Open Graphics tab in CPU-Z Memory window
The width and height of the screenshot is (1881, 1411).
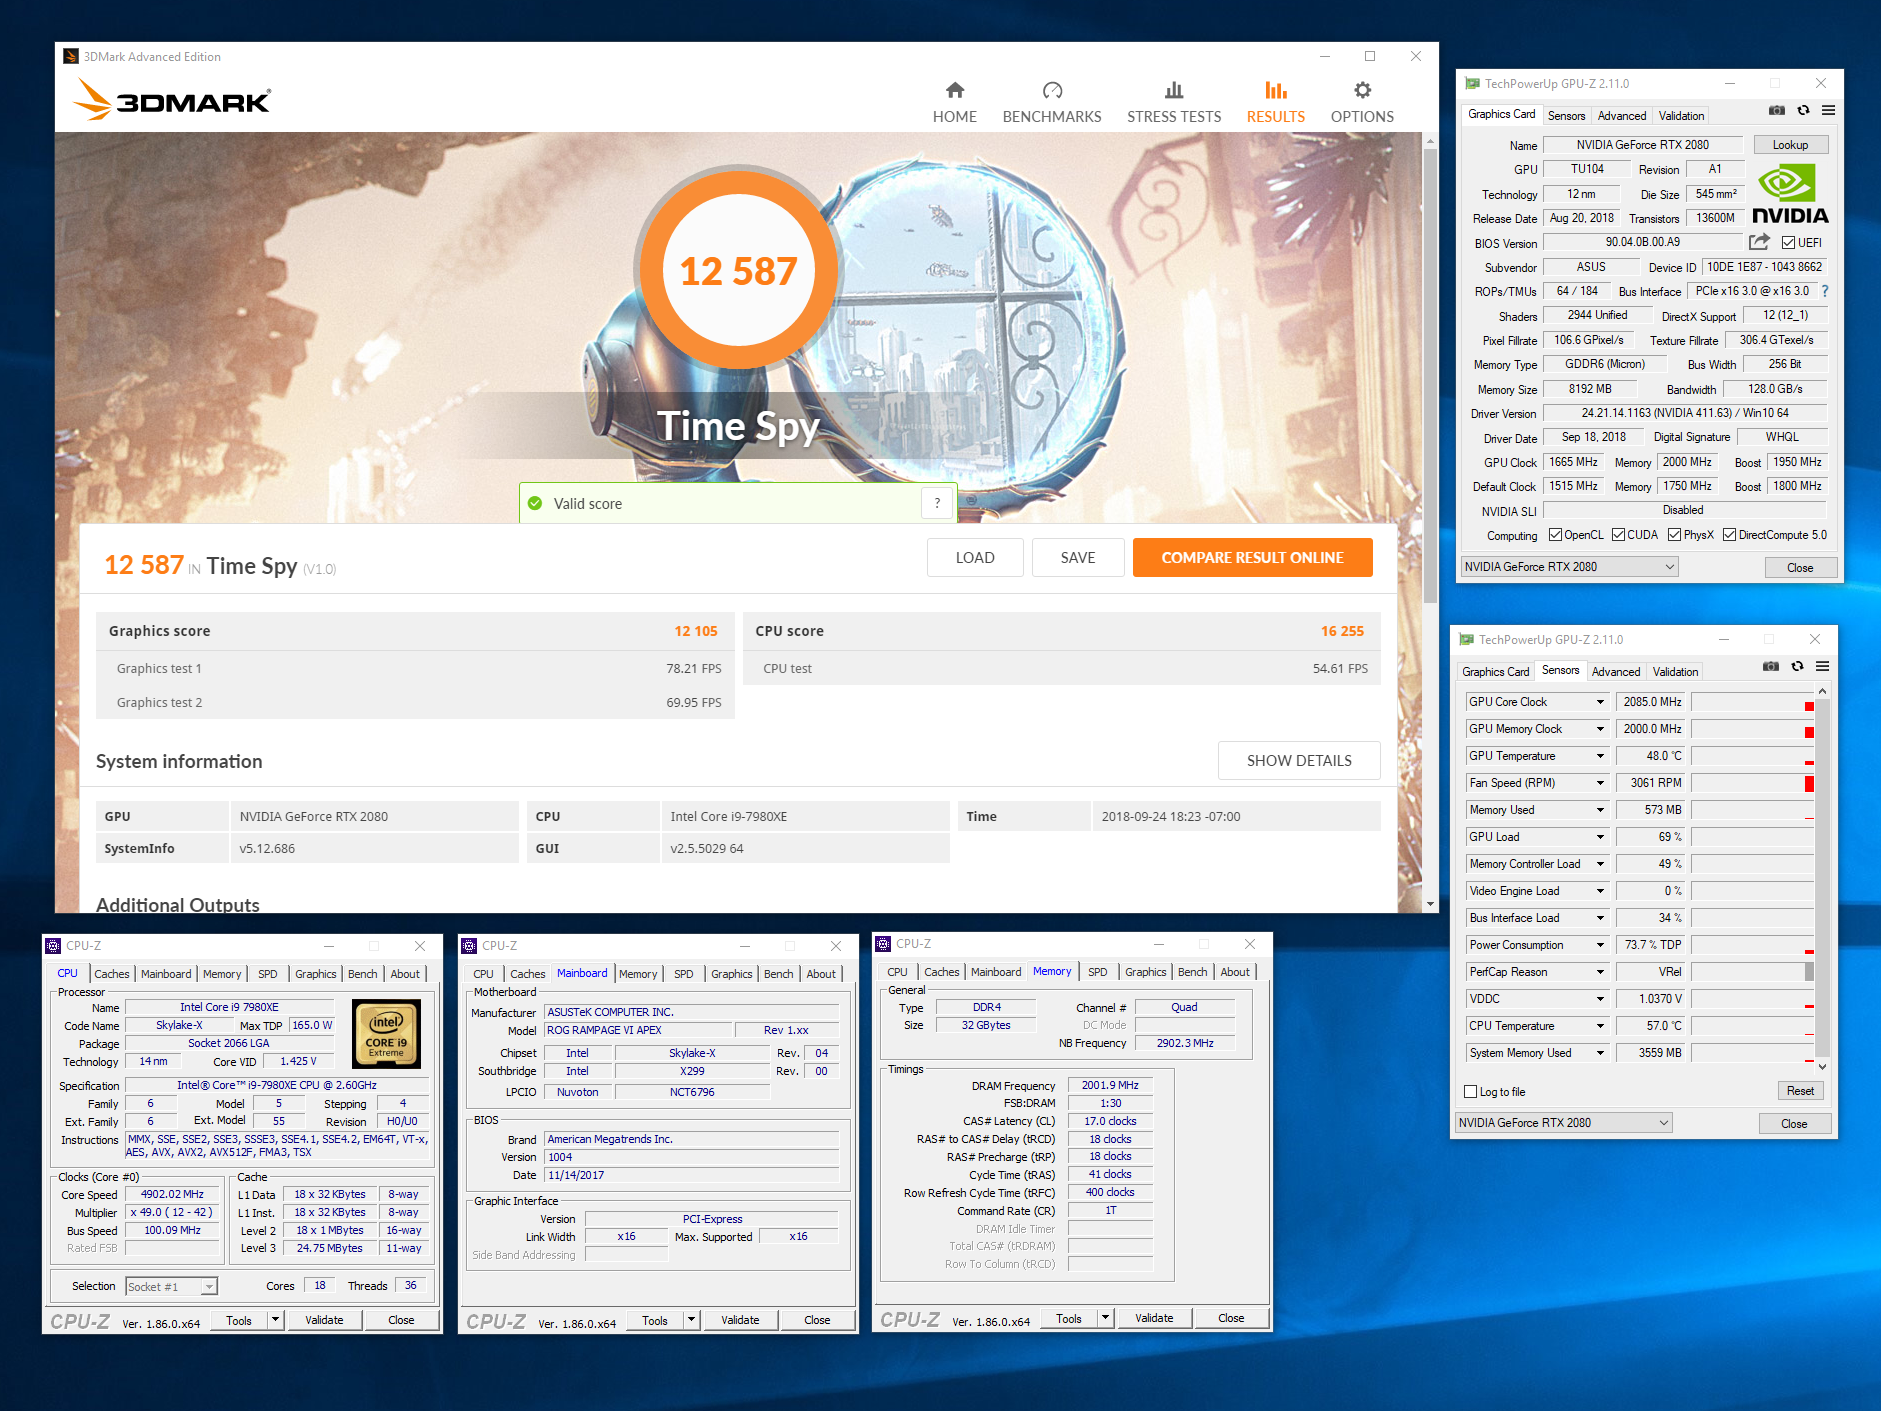tap(1145, 972)
